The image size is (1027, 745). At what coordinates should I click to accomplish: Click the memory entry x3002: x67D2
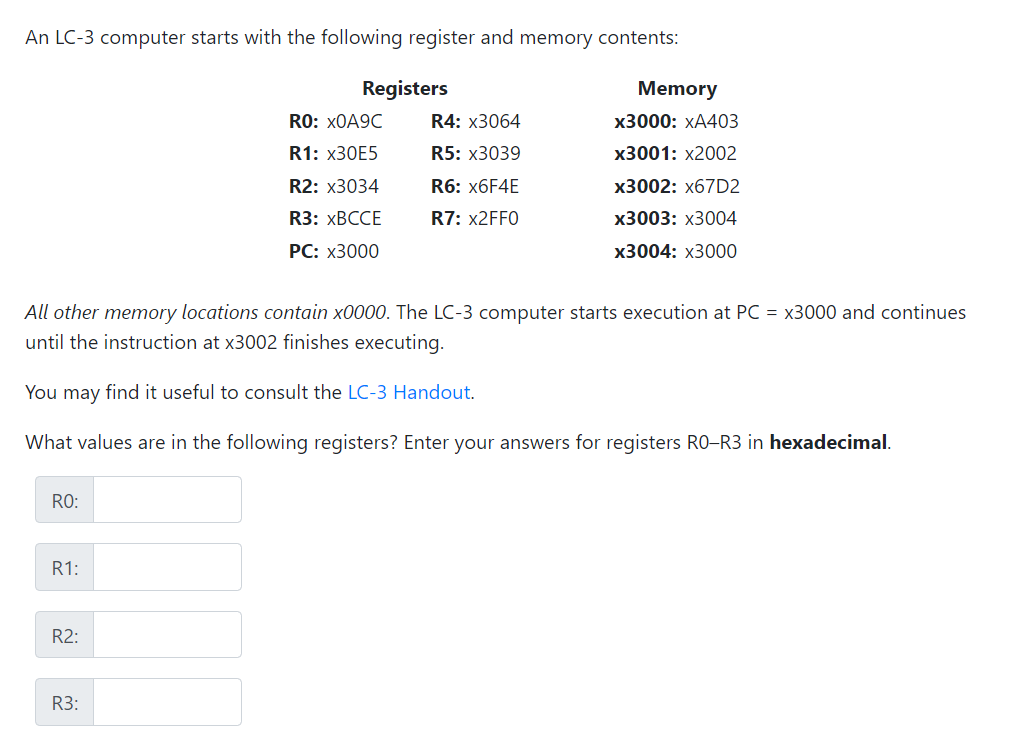point(676,186)
